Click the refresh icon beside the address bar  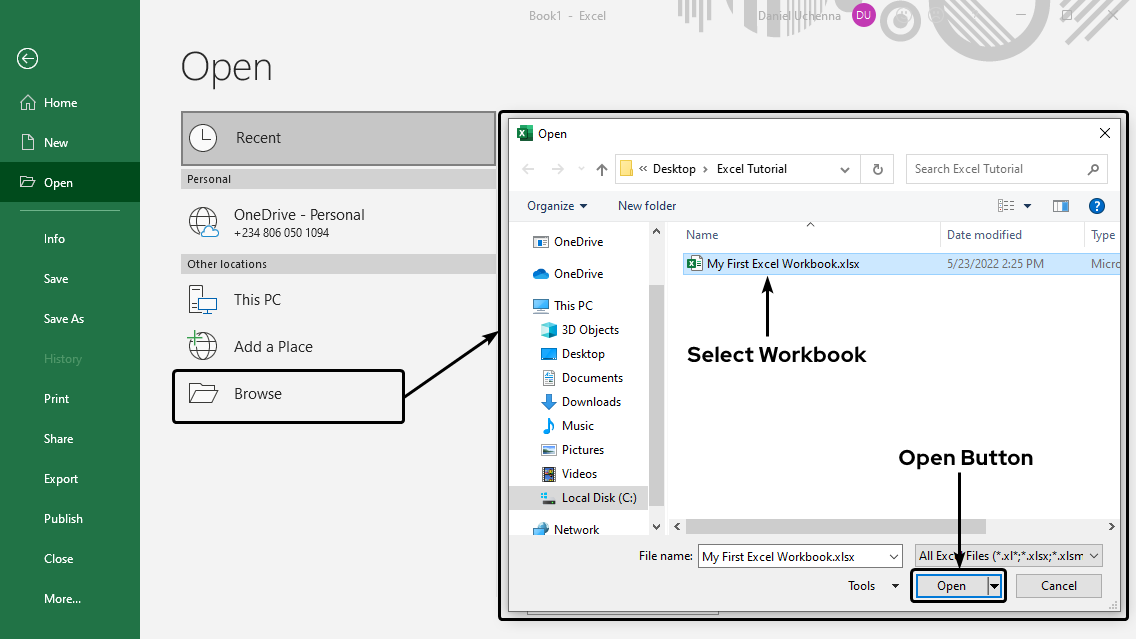(877, 169)
